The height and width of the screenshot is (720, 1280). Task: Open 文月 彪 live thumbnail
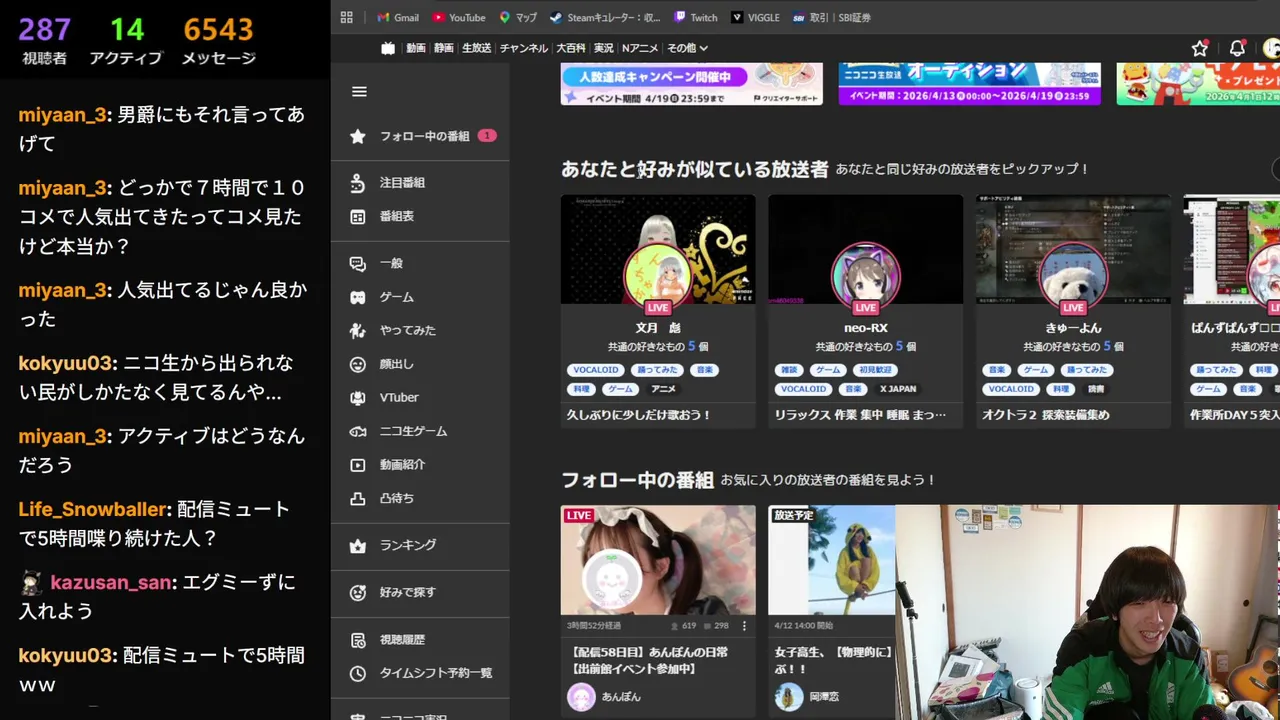point(658,249)
